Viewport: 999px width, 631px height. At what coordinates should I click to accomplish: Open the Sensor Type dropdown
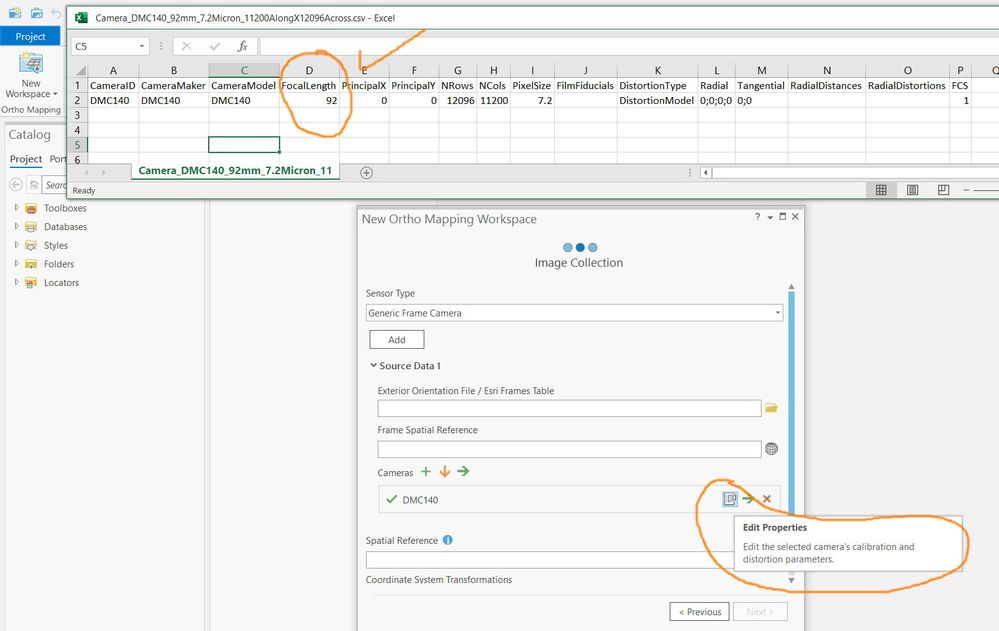574,313
